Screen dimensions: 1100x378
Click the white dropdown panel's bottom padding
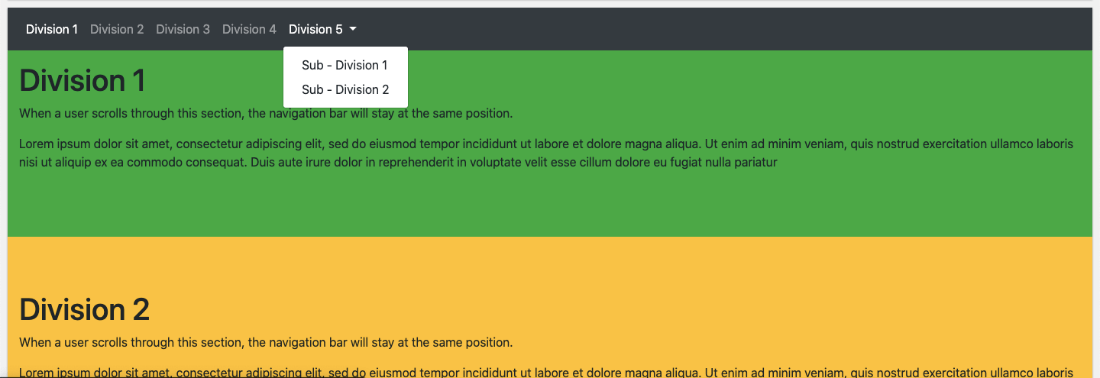(x=345, y=104)
